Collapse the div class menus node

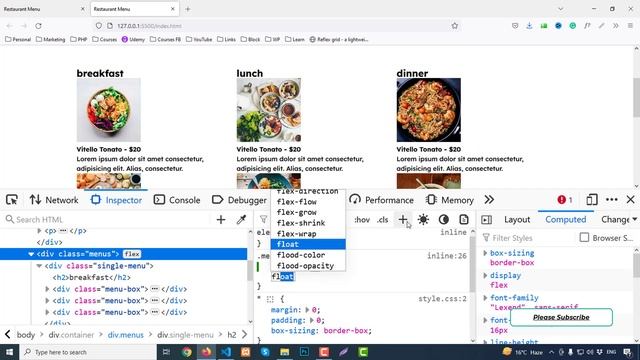[x=31, y=254]
